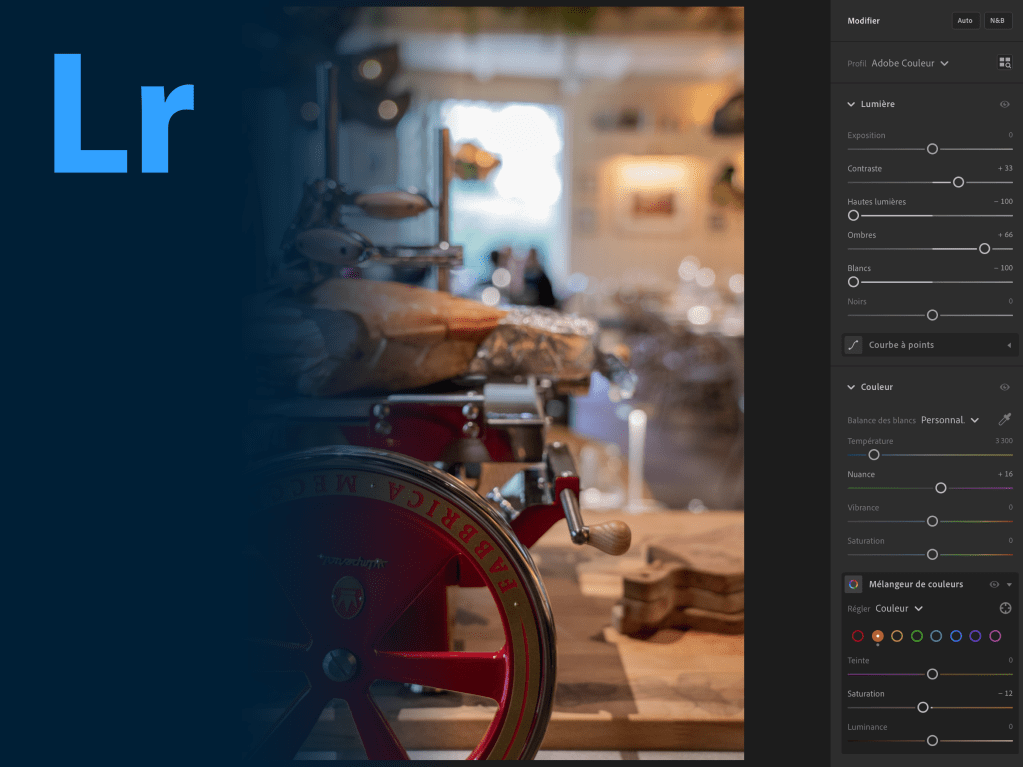
Task: Select the green color channel circle
Action: point(916,636)
